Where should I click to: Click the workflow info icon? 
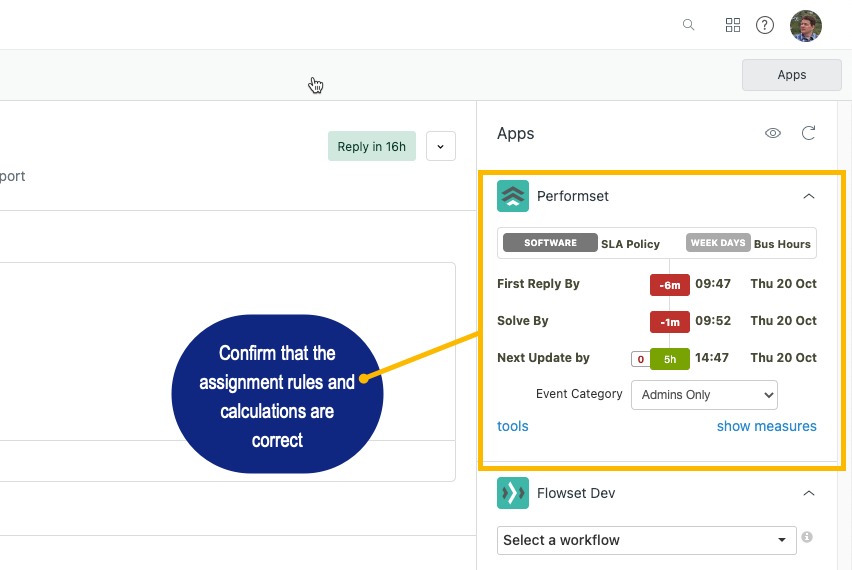pyautogui.click(x=807, y=537)
